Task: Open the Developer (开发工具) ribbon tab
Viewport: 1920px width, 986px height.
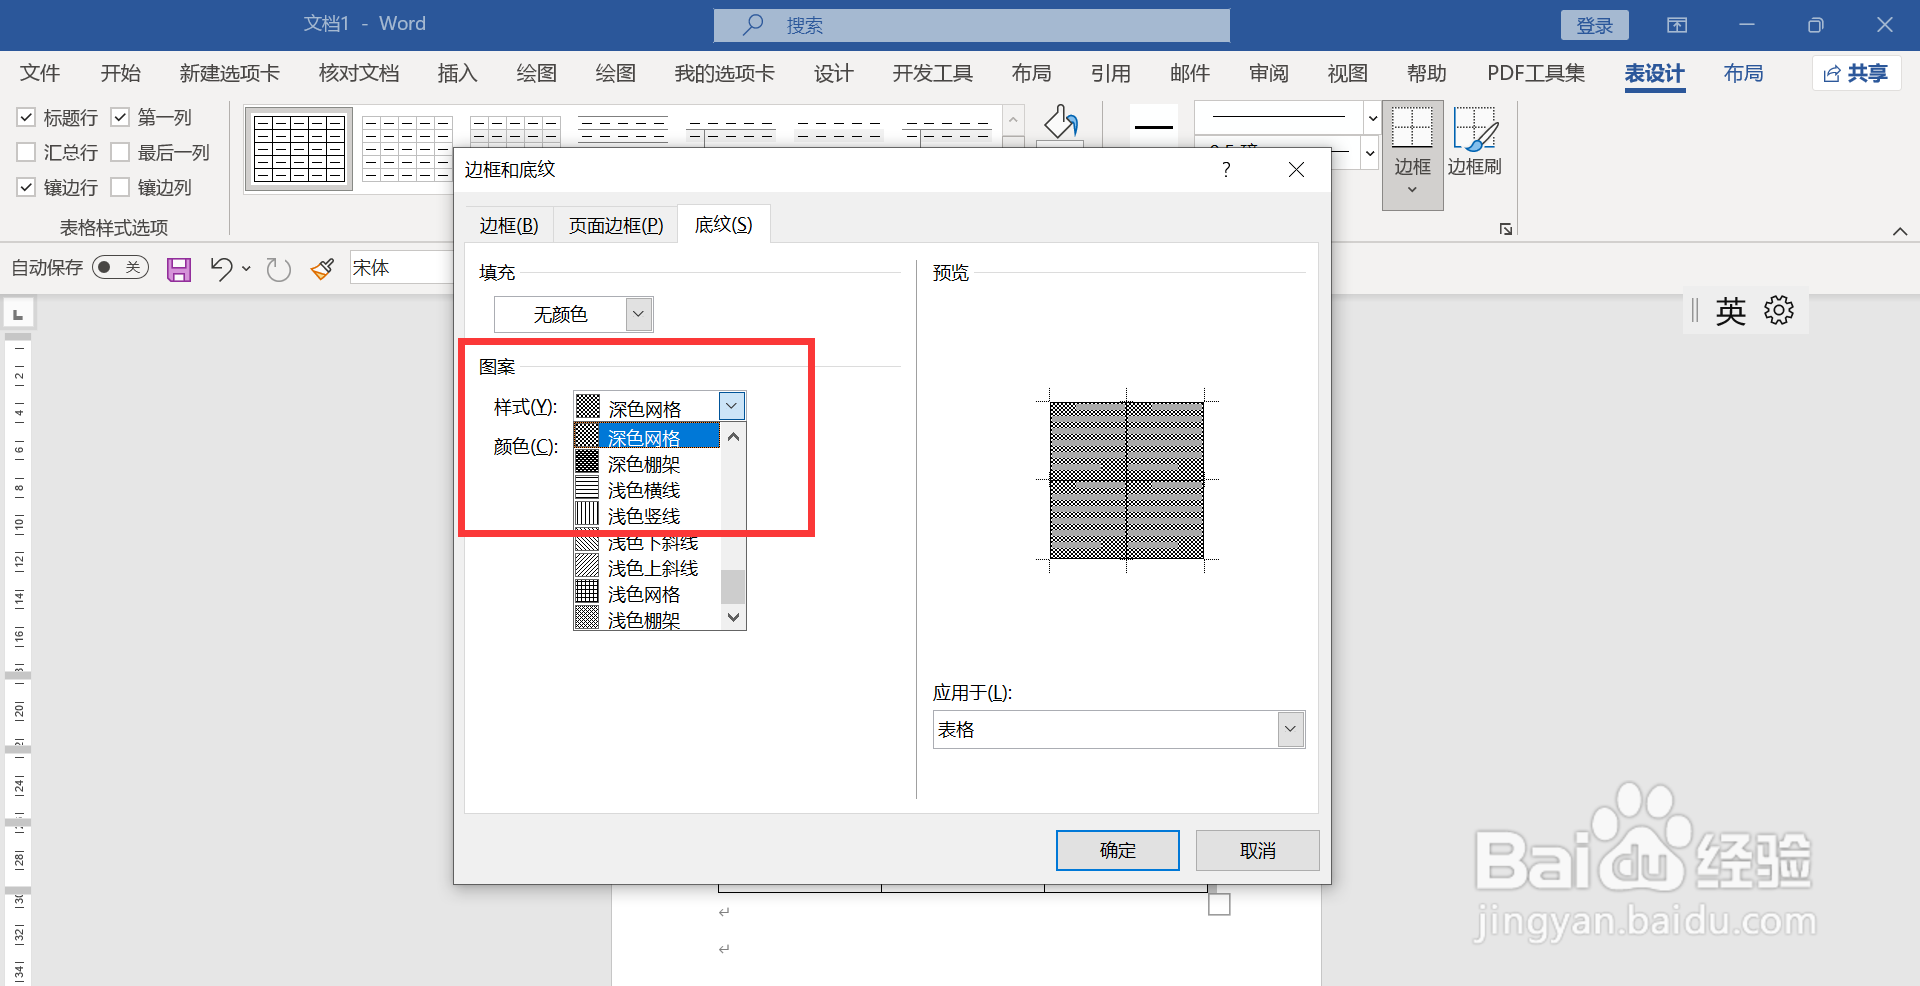Action: pyautogui.click(x=932, y=73)
